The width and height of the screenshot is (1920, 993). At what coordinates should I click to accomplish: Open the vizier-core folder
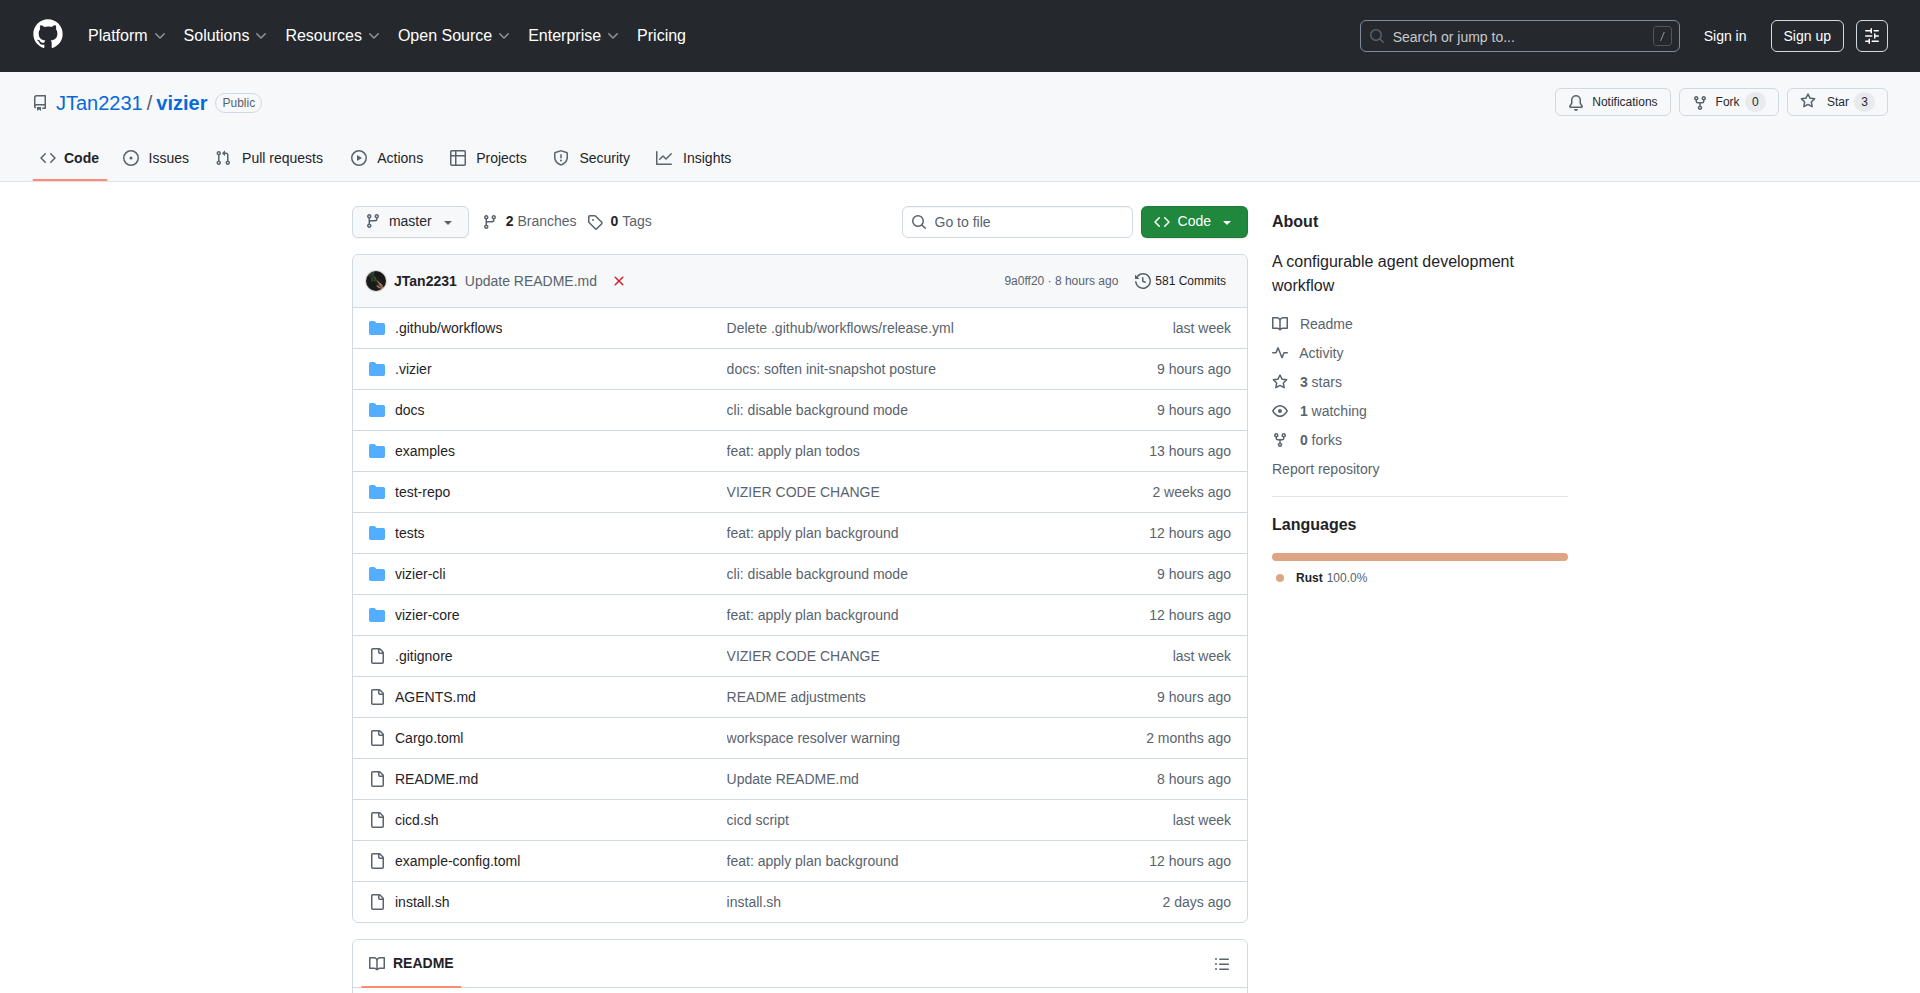point(428,614)
